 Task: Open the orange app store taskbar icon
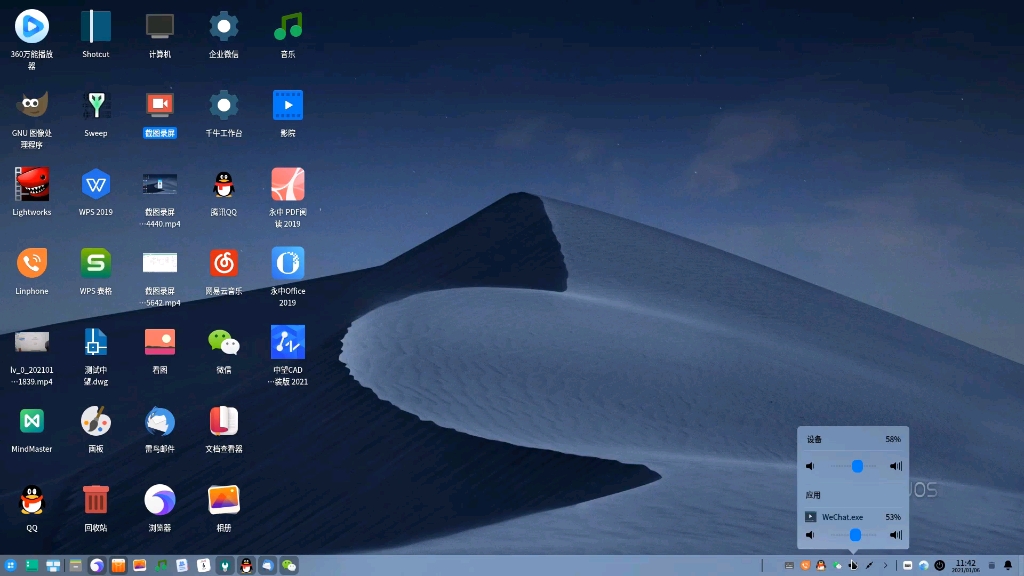tap(118, 566)
